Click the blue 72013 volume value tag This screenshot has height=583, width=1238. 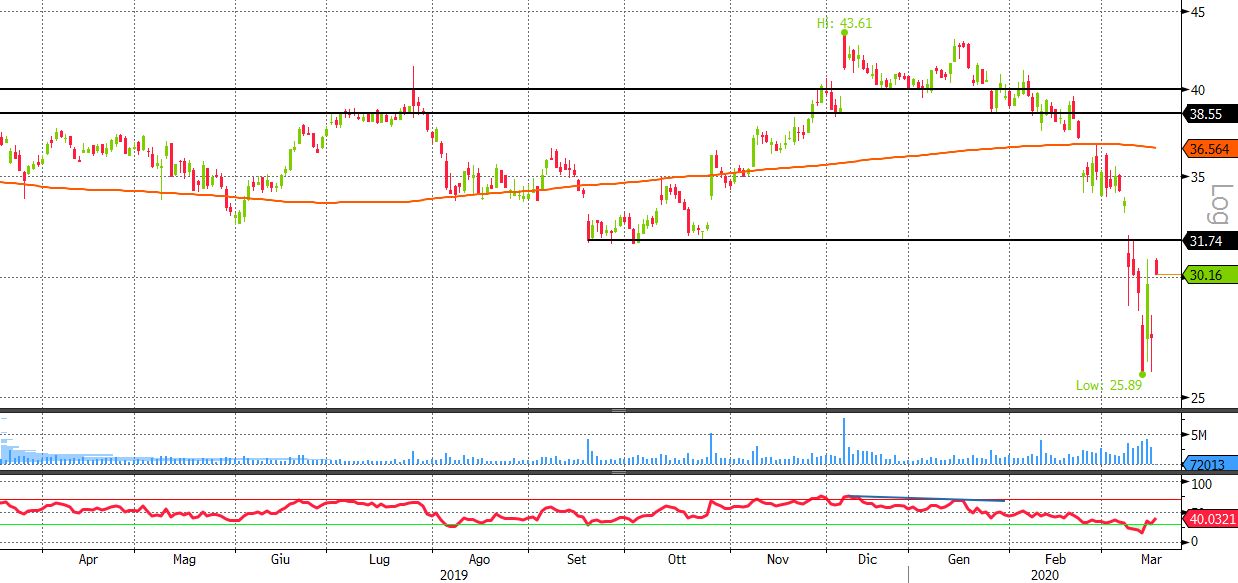[1210, 464]
